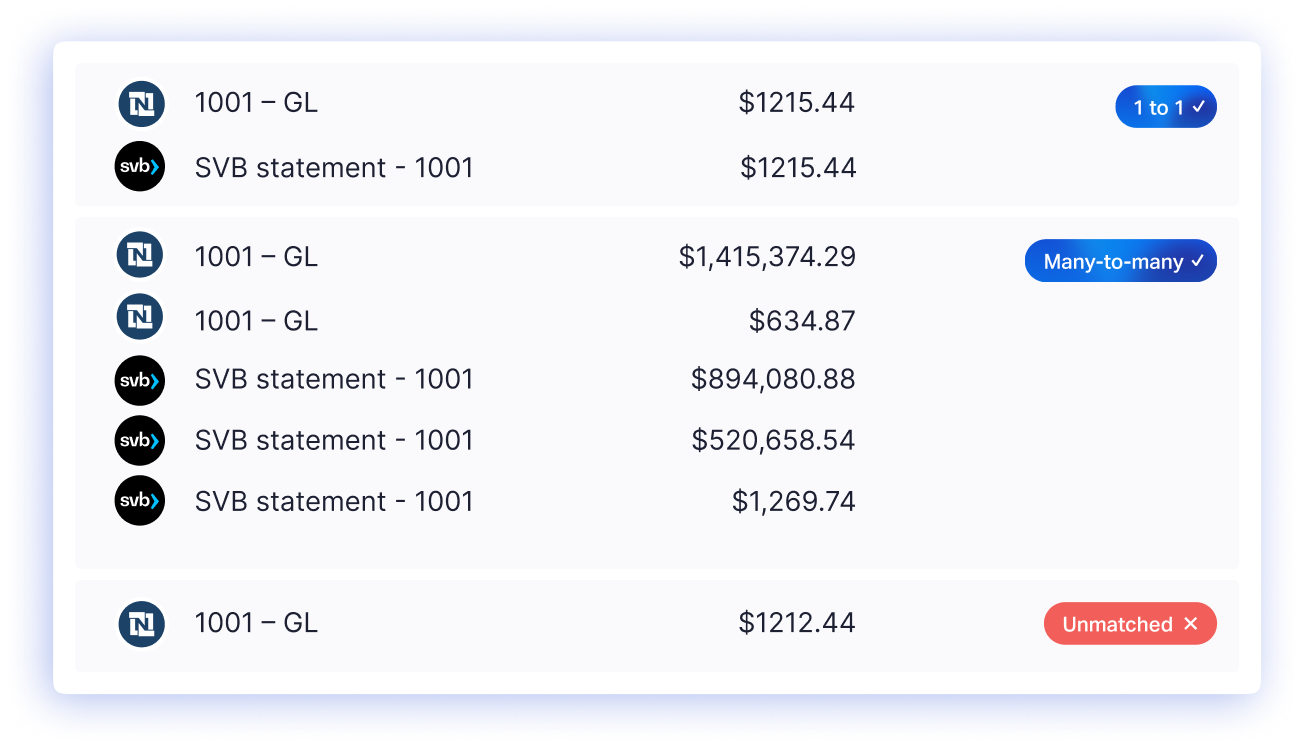Viewport: 1303px width, 748px height.
Task: Click the $634.87 amount
Action: (x=802, y=321)
